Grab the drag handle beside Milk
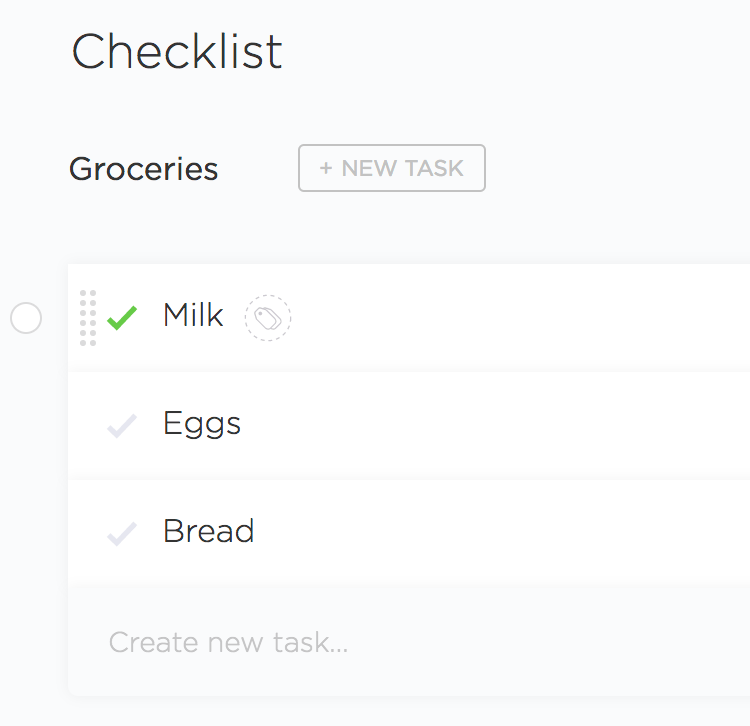The width and height of the screenshot is (750, 726). click(x=88, y=318)
